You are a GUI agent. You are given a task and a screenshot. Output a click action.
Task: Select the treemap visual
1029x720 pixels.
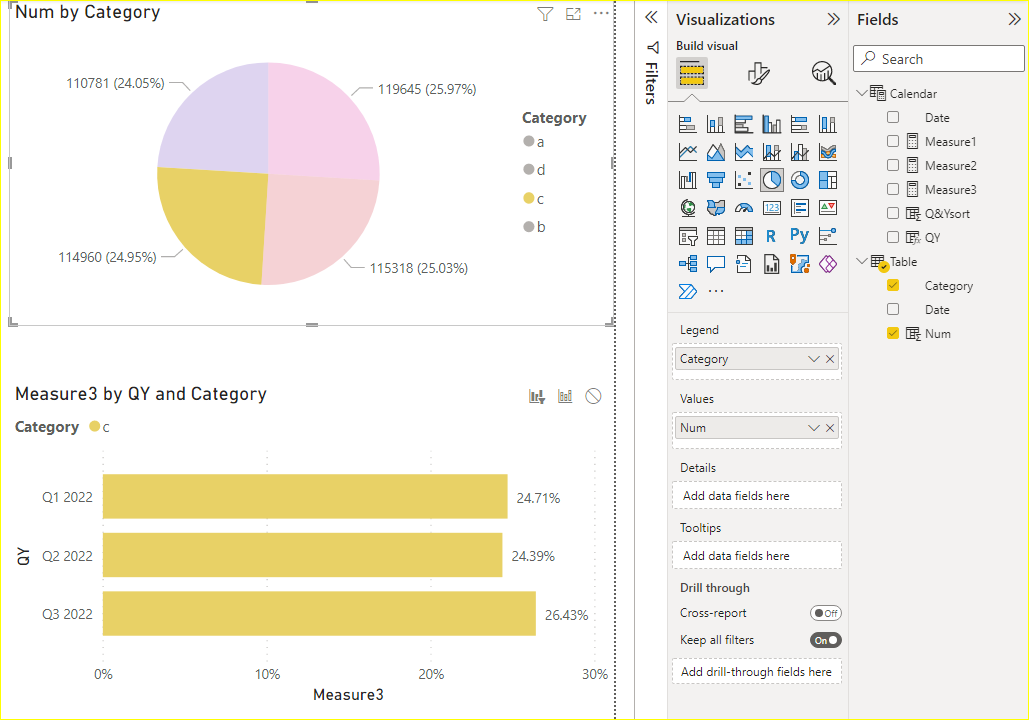click(x=828, y=180)
